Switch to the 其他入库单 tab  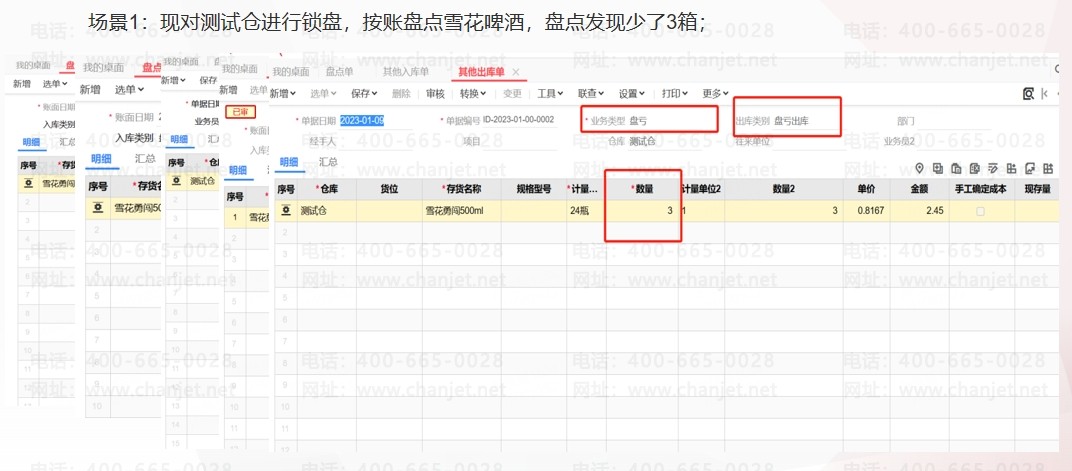point(405,72)
